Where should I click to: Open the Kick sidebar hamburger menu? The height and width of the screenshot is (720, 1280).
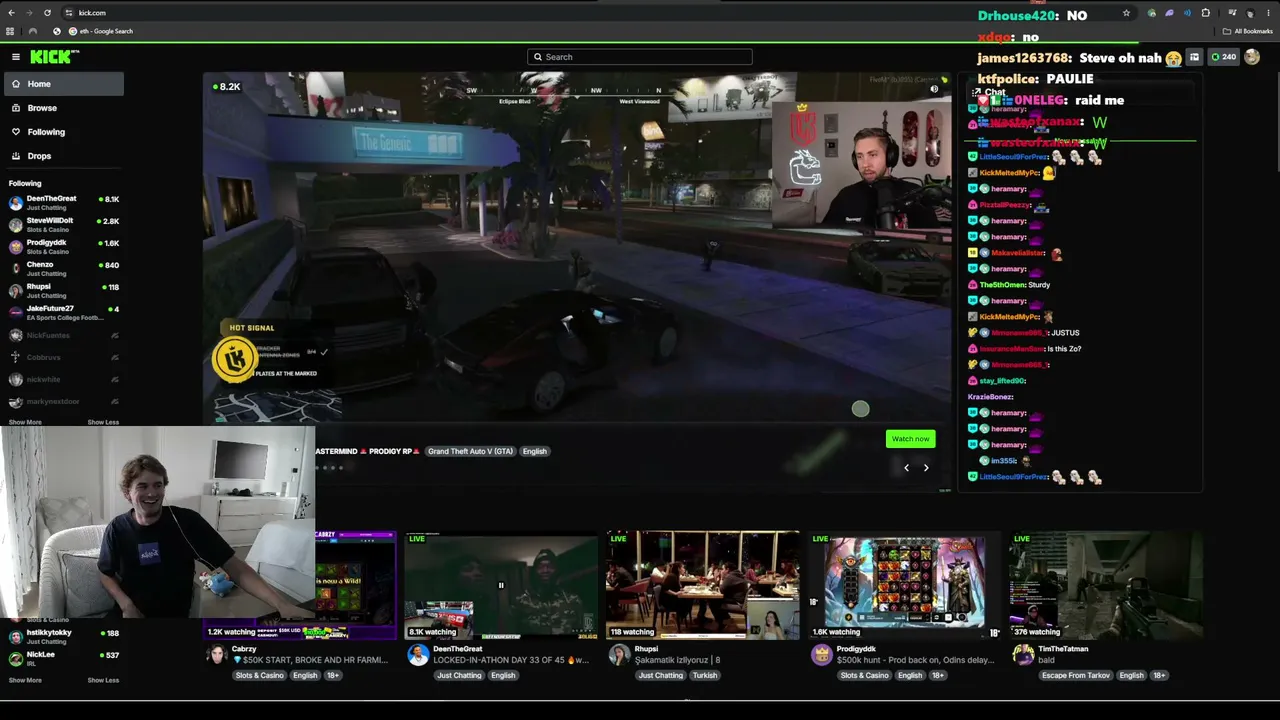[16, 57]
